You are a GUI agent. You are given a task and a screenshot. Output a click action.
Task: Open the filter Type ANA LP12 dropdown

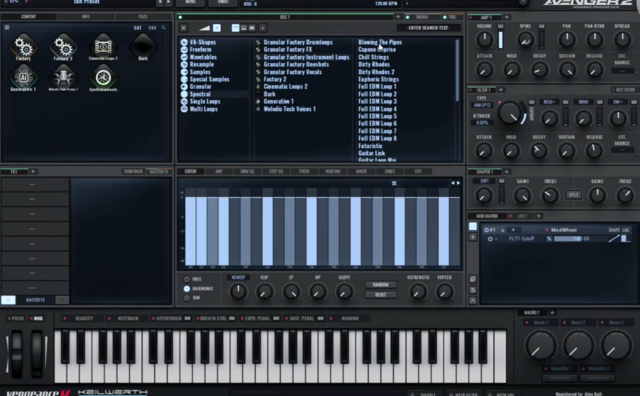click(482, 105)
